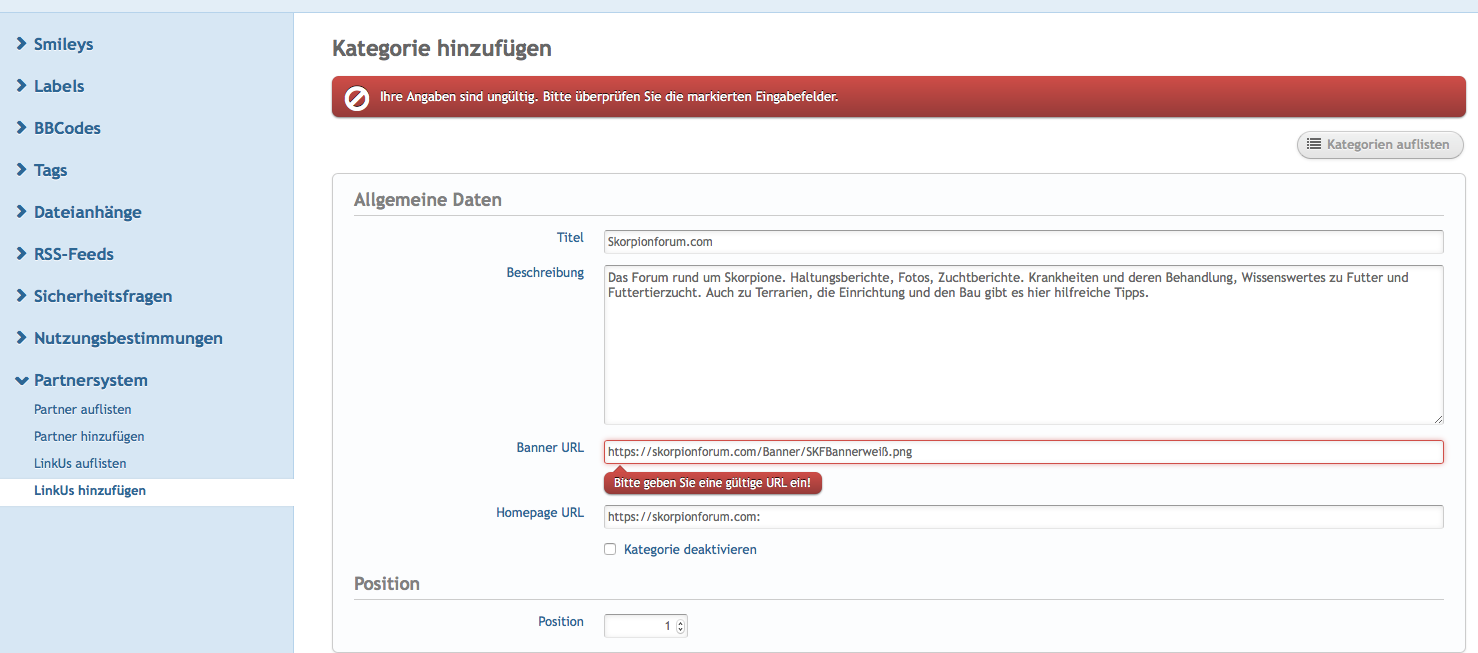Click the Banner URL input field

(1023, 452)
